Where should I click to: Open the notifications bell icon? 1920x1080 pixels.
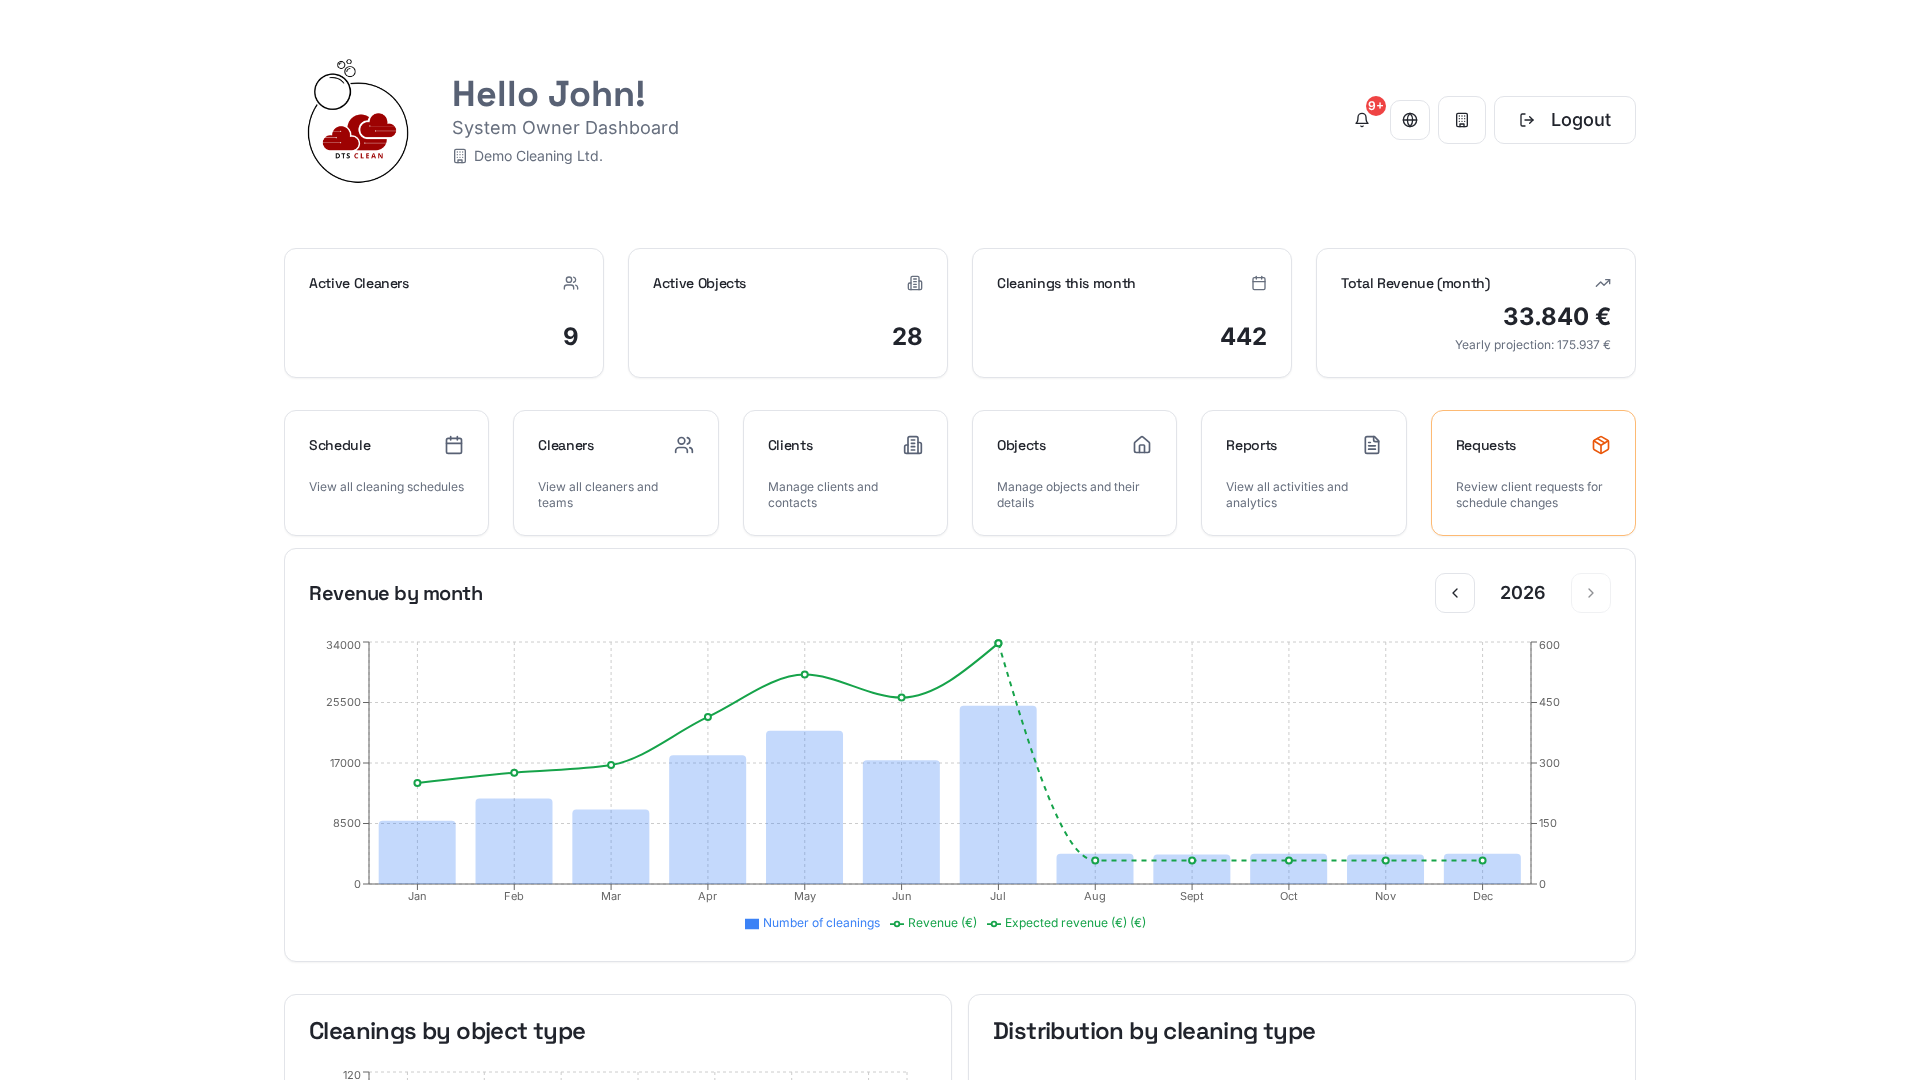click(1362, 120)
